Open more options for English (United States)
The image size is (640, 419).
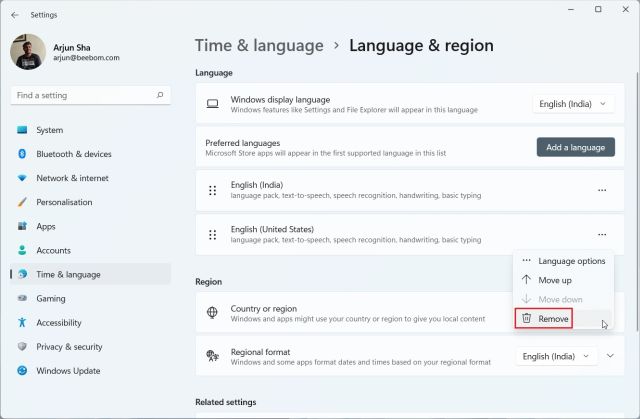tap(602, 235)
